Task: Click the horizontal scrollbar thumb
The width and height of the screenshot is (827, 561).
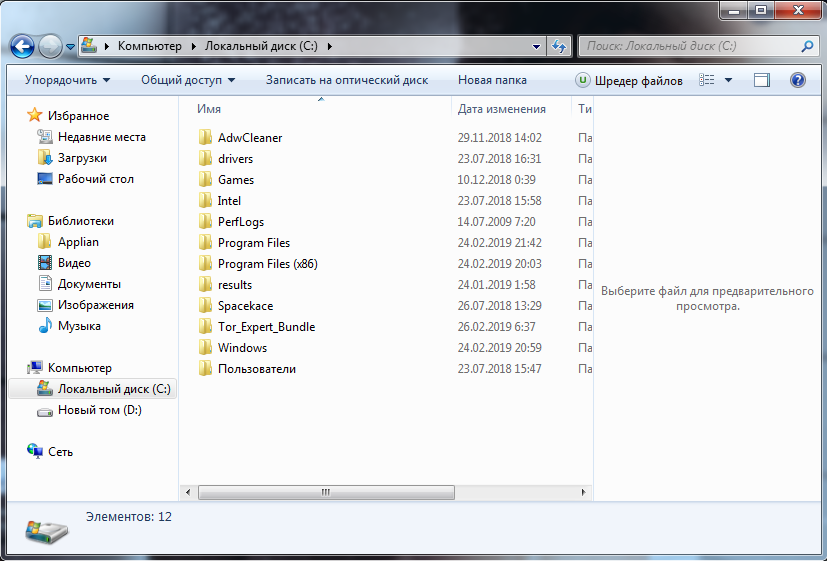Action: click(x=325, y=493)
